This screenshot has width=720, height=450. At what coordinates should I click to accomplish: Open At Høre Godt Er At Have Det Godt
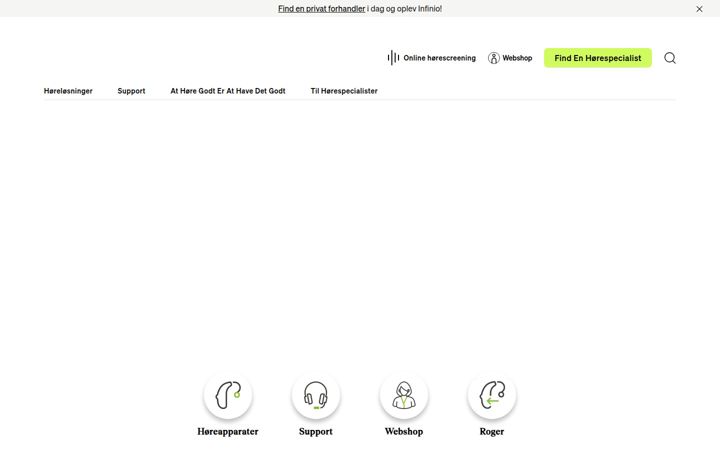pyautogui.click(x=228, y=91)
